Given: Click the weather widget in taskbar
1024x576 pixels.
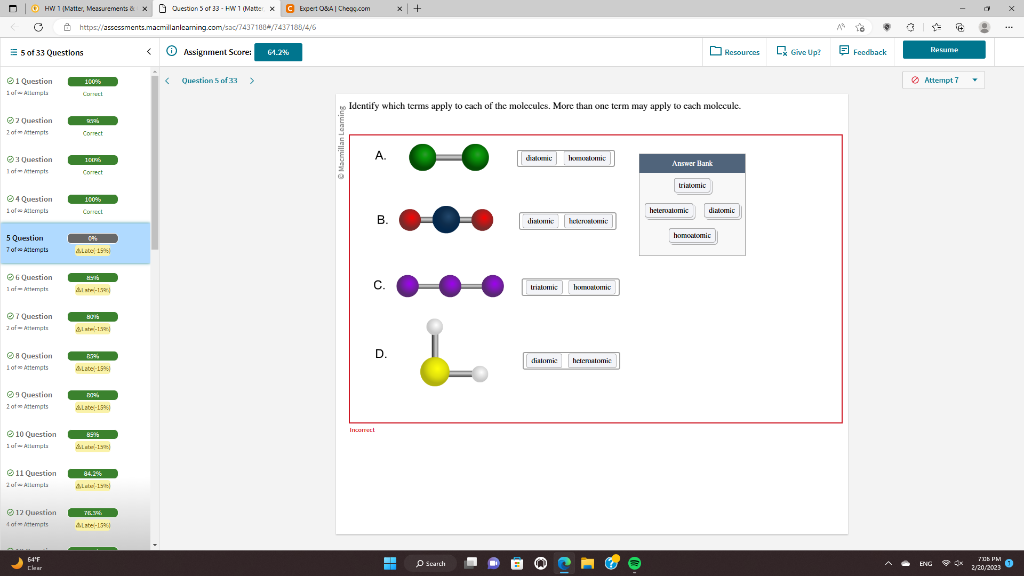Looking at the screenshot, I should [x=26, y=563].
